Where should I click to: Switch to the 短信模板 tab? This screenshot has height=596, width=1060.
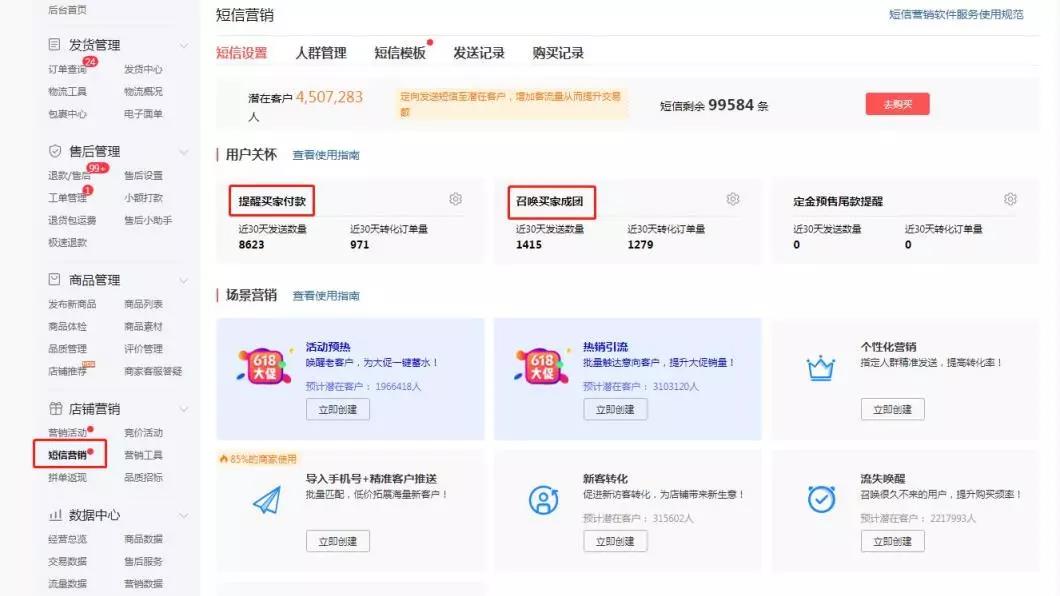pyautogui.click(x=400, y=53)
